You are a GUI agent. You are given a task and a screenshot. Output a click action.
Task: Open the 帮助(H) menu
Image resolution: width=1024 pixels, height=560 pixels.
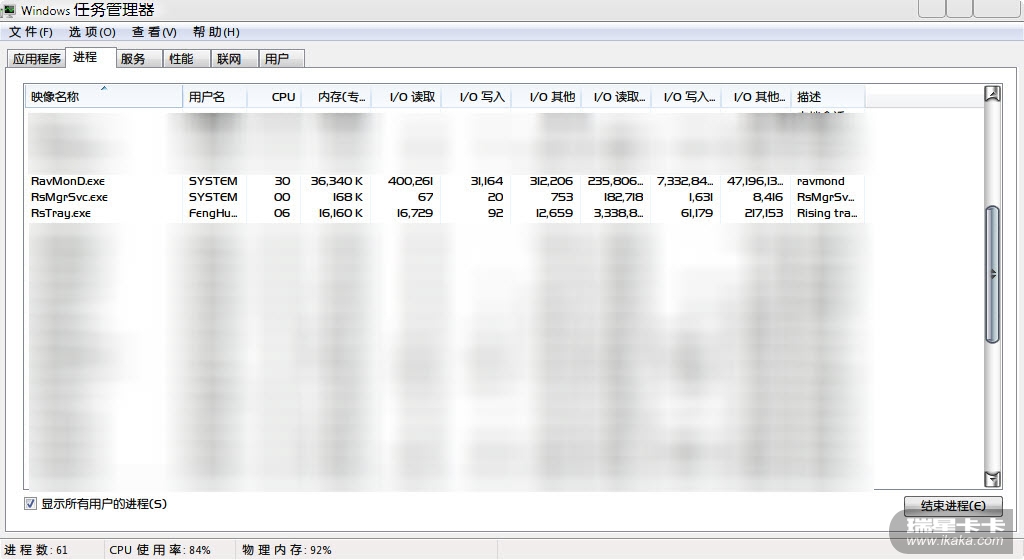coord(216,32)
